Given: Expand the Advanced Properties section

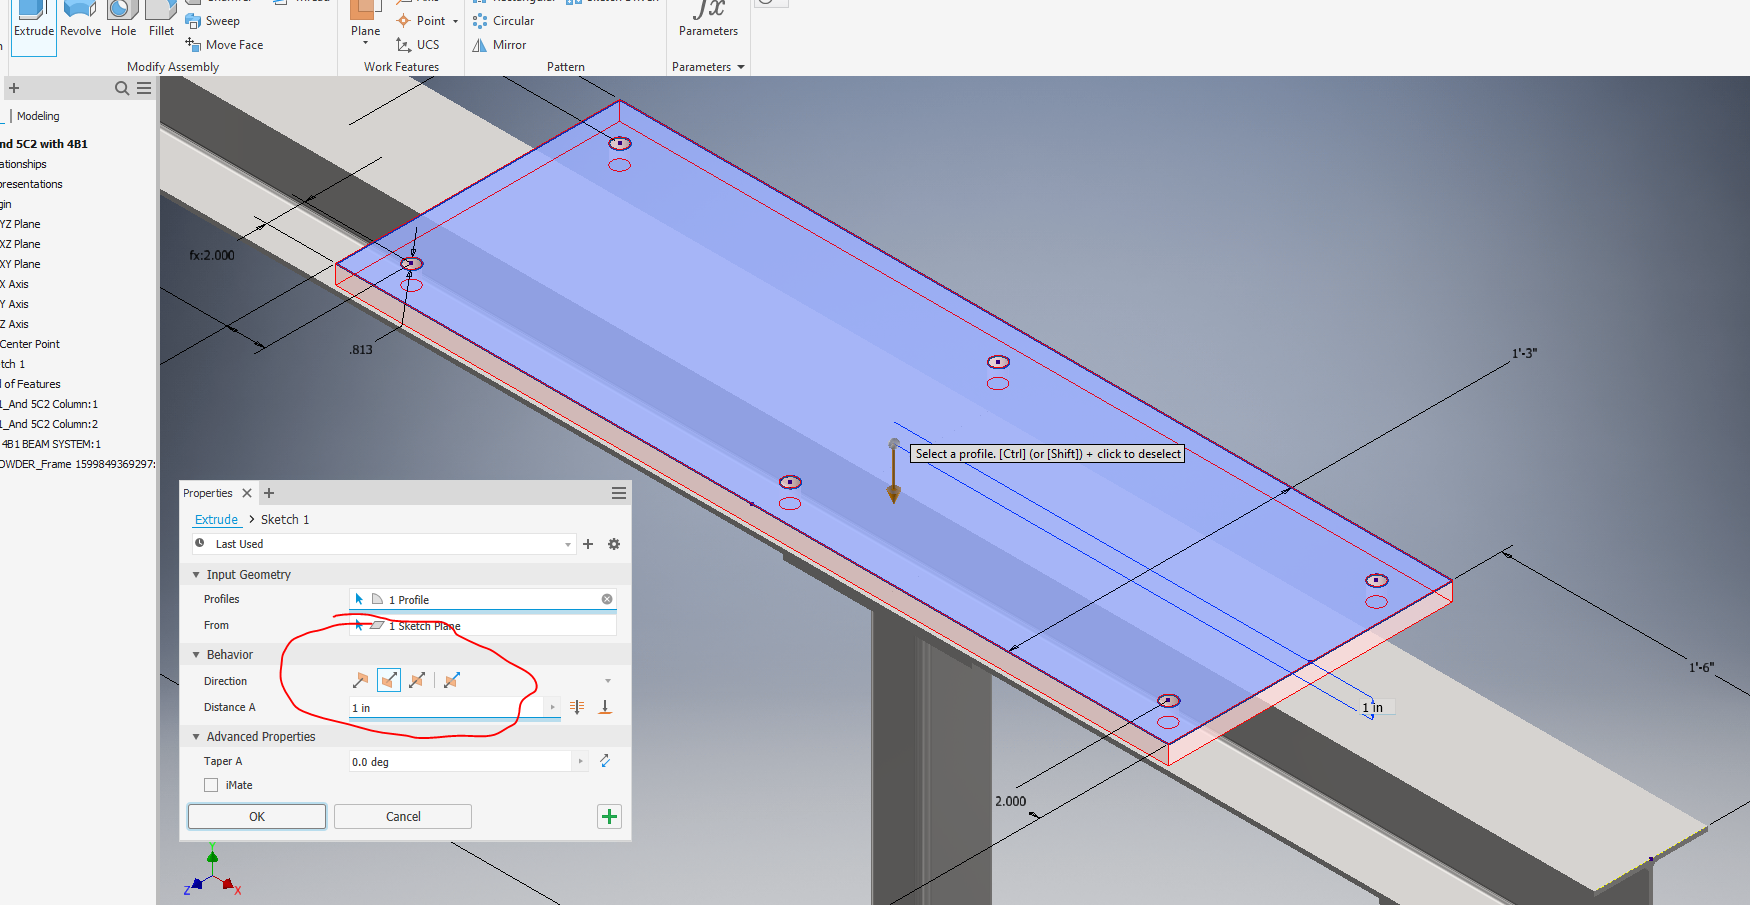Looking at the screenshot, I should (x=196, y=736).
